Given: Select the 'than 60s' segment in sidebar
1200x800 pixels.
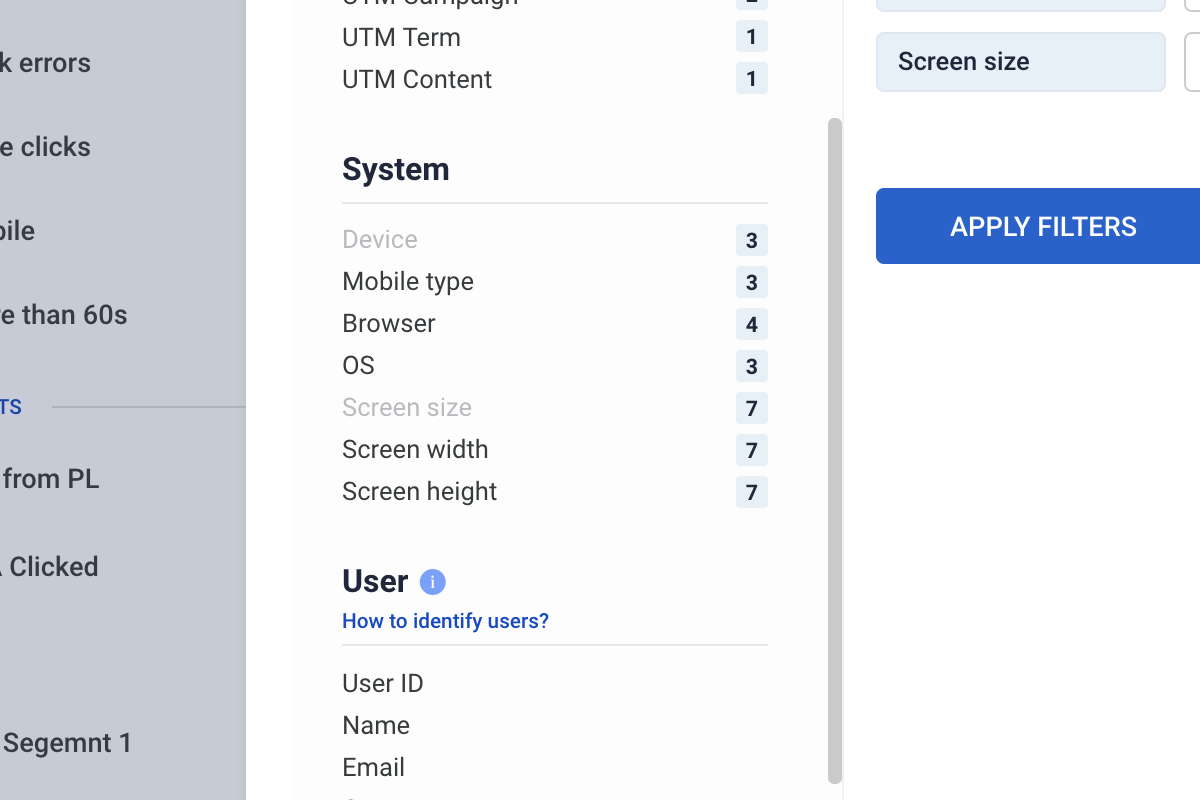Looking at the screenshot, I should tap(64, 315).
